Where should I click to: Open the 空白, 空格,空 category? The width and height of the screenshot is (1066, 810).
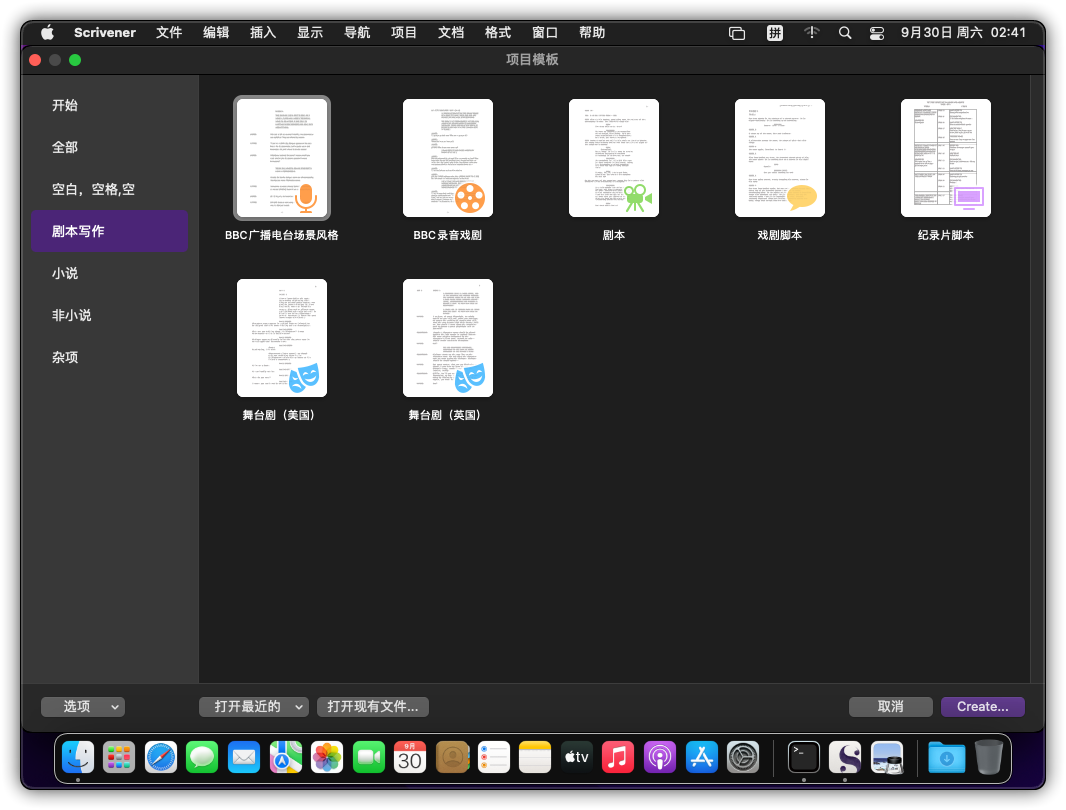pyautogui.click(x=109, y=190)
